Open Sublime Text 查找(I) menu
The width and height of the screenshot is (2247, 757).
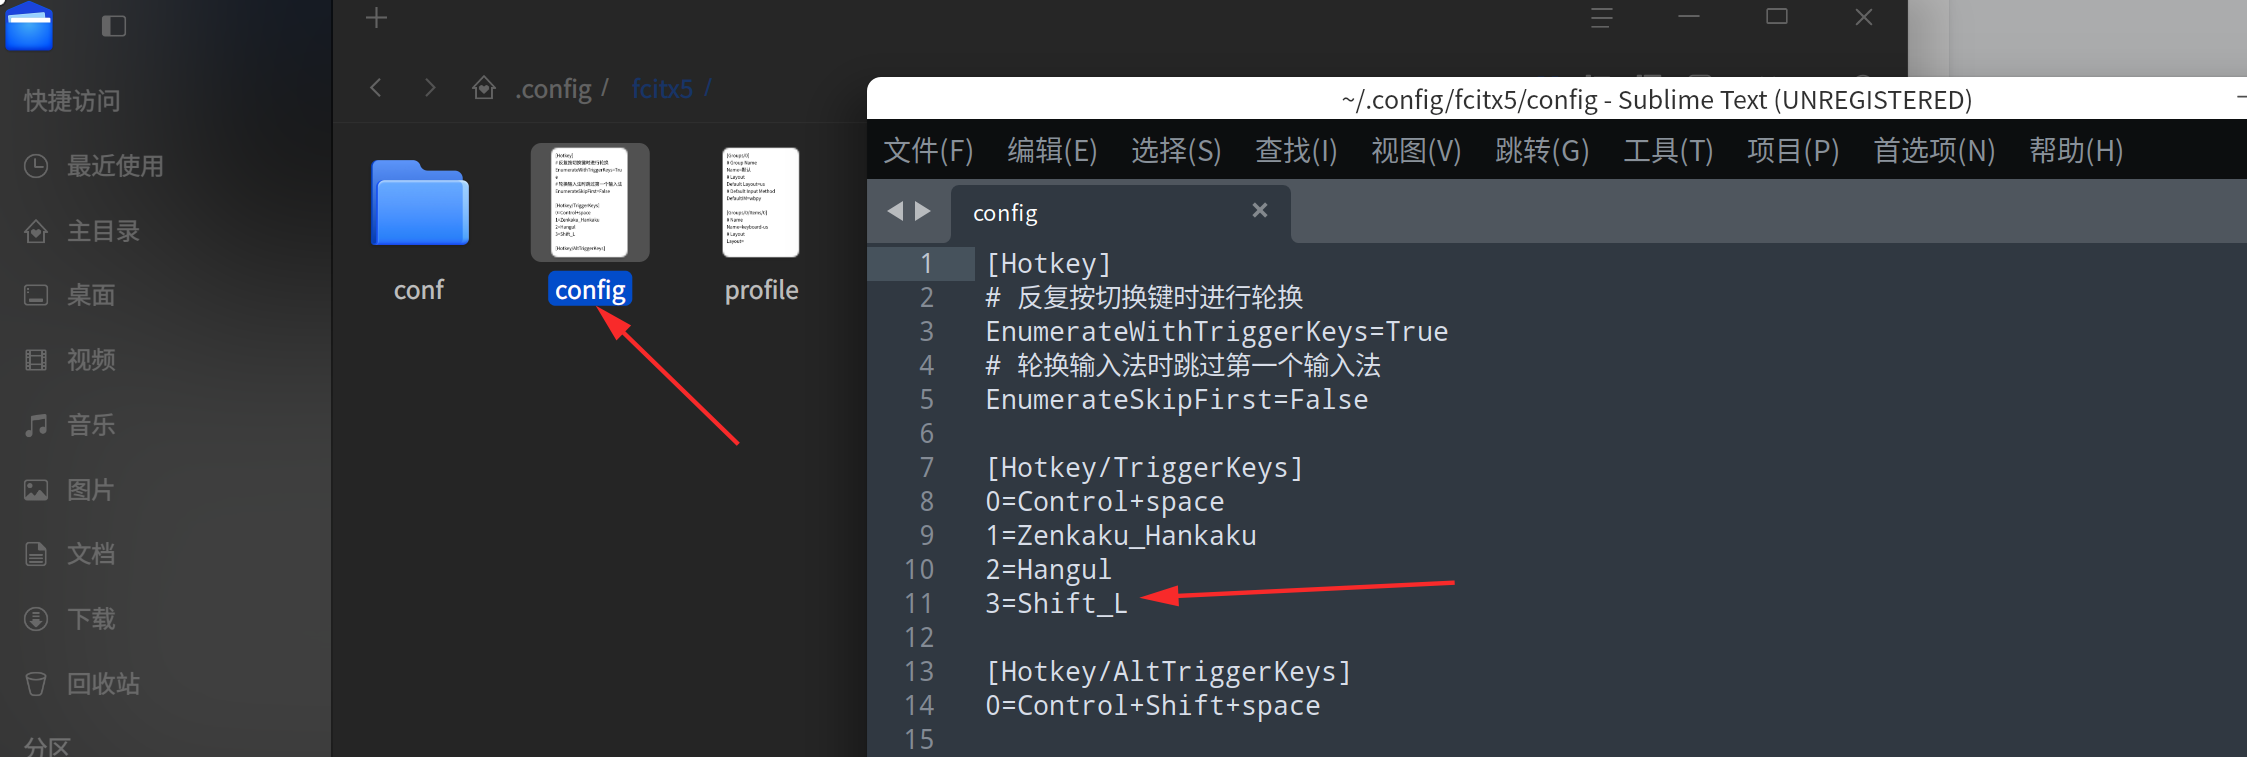(x=1296, y=150)
